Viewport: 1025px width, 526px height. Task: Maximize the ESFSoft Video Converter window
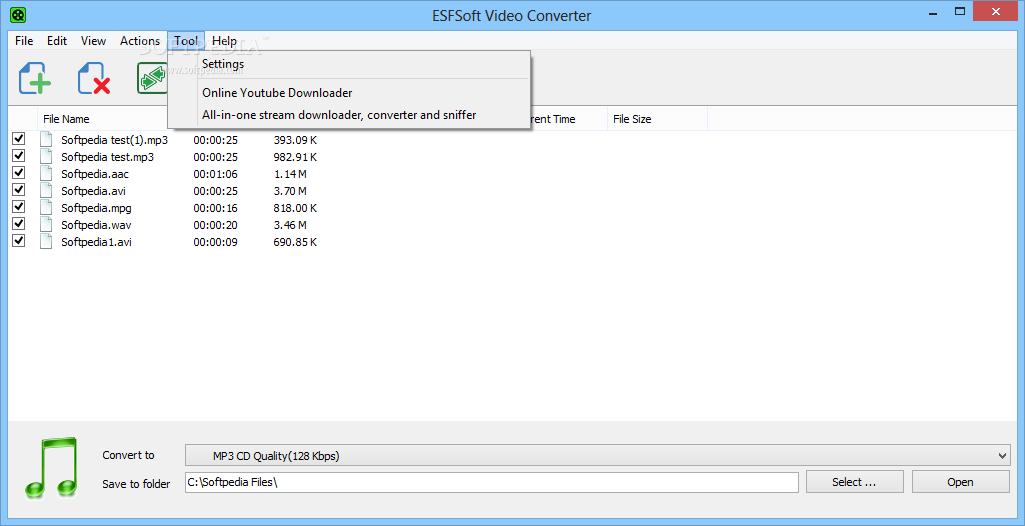(x=960, y=12)
